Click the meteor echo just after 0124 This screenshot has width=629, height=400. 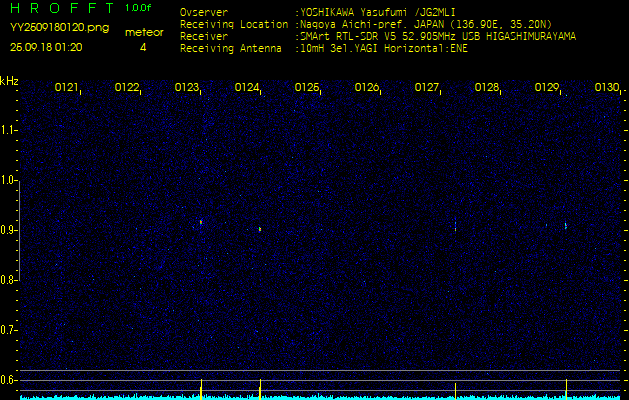260,229
